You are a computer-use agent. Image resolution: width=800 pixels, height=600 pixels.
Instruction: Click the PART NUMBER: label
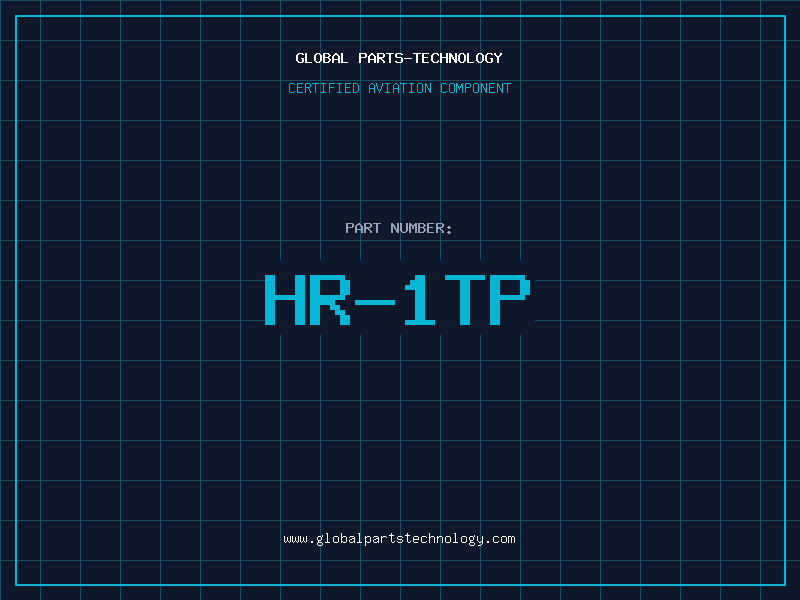tap(399, 228)
